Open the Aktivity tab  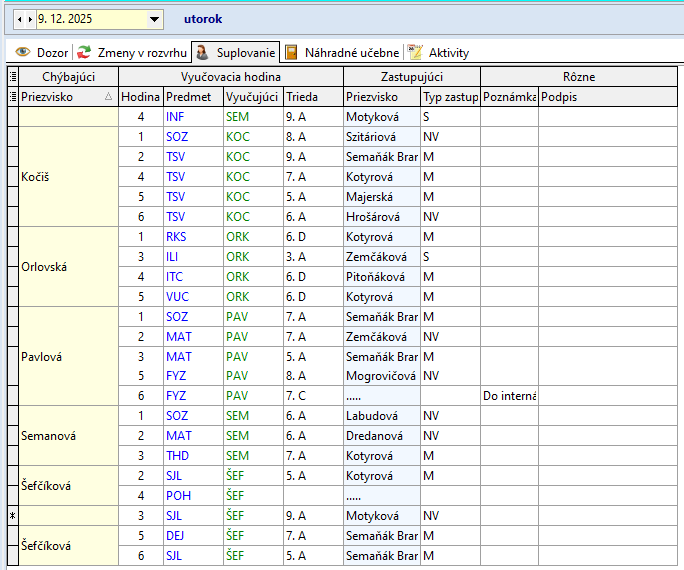pos(448,52)
